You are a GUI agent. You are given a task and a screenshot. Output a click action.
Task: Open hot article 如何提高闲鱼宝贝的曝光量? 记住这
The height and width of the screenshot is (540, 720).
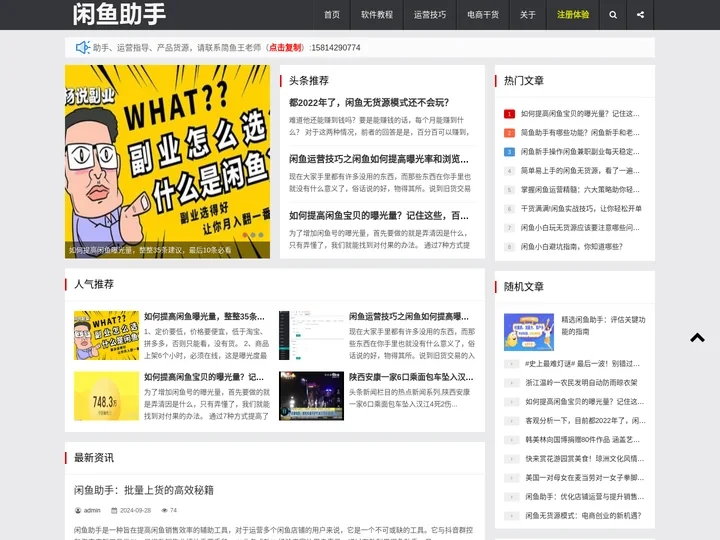coord(580,114)
